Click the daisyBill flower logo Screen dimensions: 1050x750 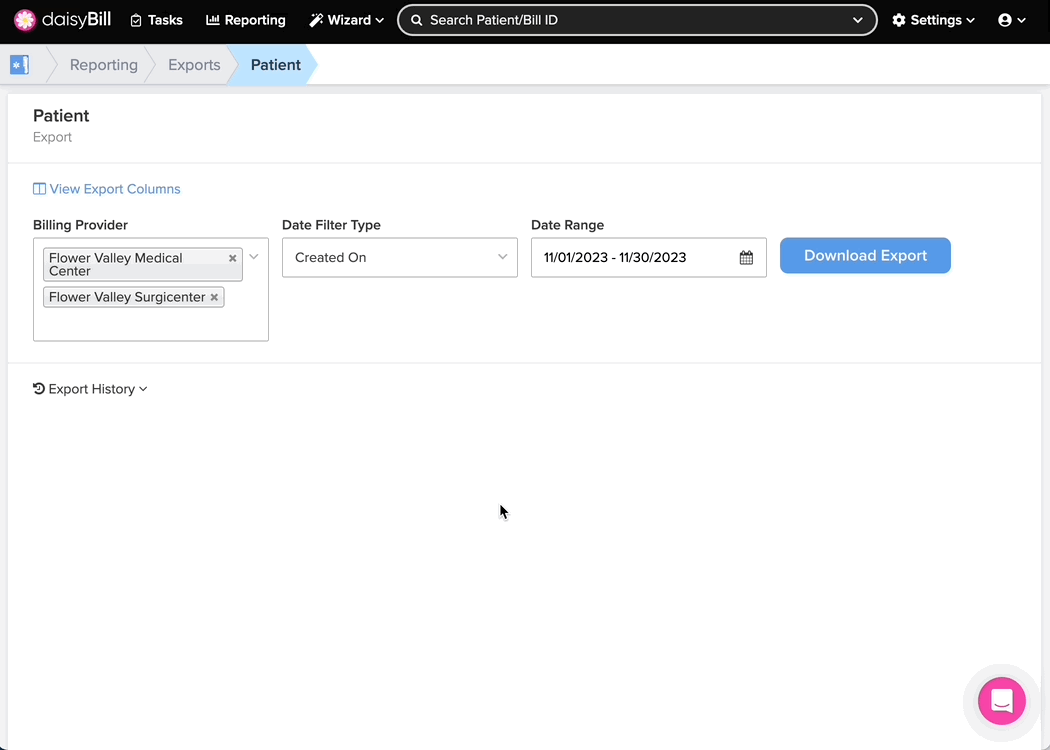click(x=25, y=20)
